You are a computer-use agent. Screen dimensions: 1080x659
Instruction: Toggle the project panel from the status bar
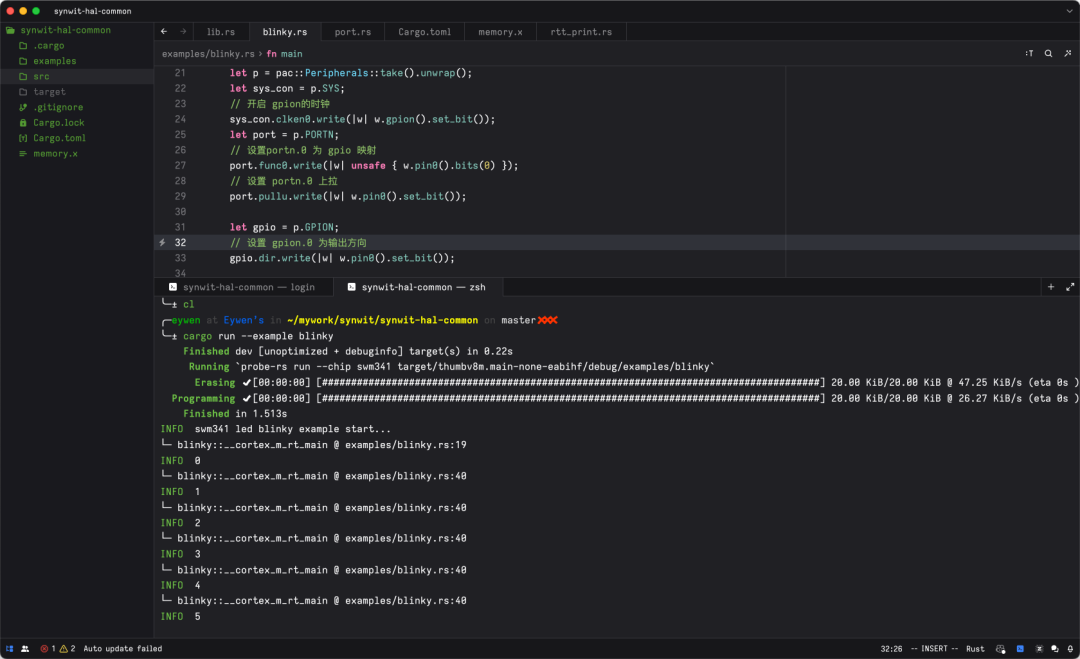point(10,648)
